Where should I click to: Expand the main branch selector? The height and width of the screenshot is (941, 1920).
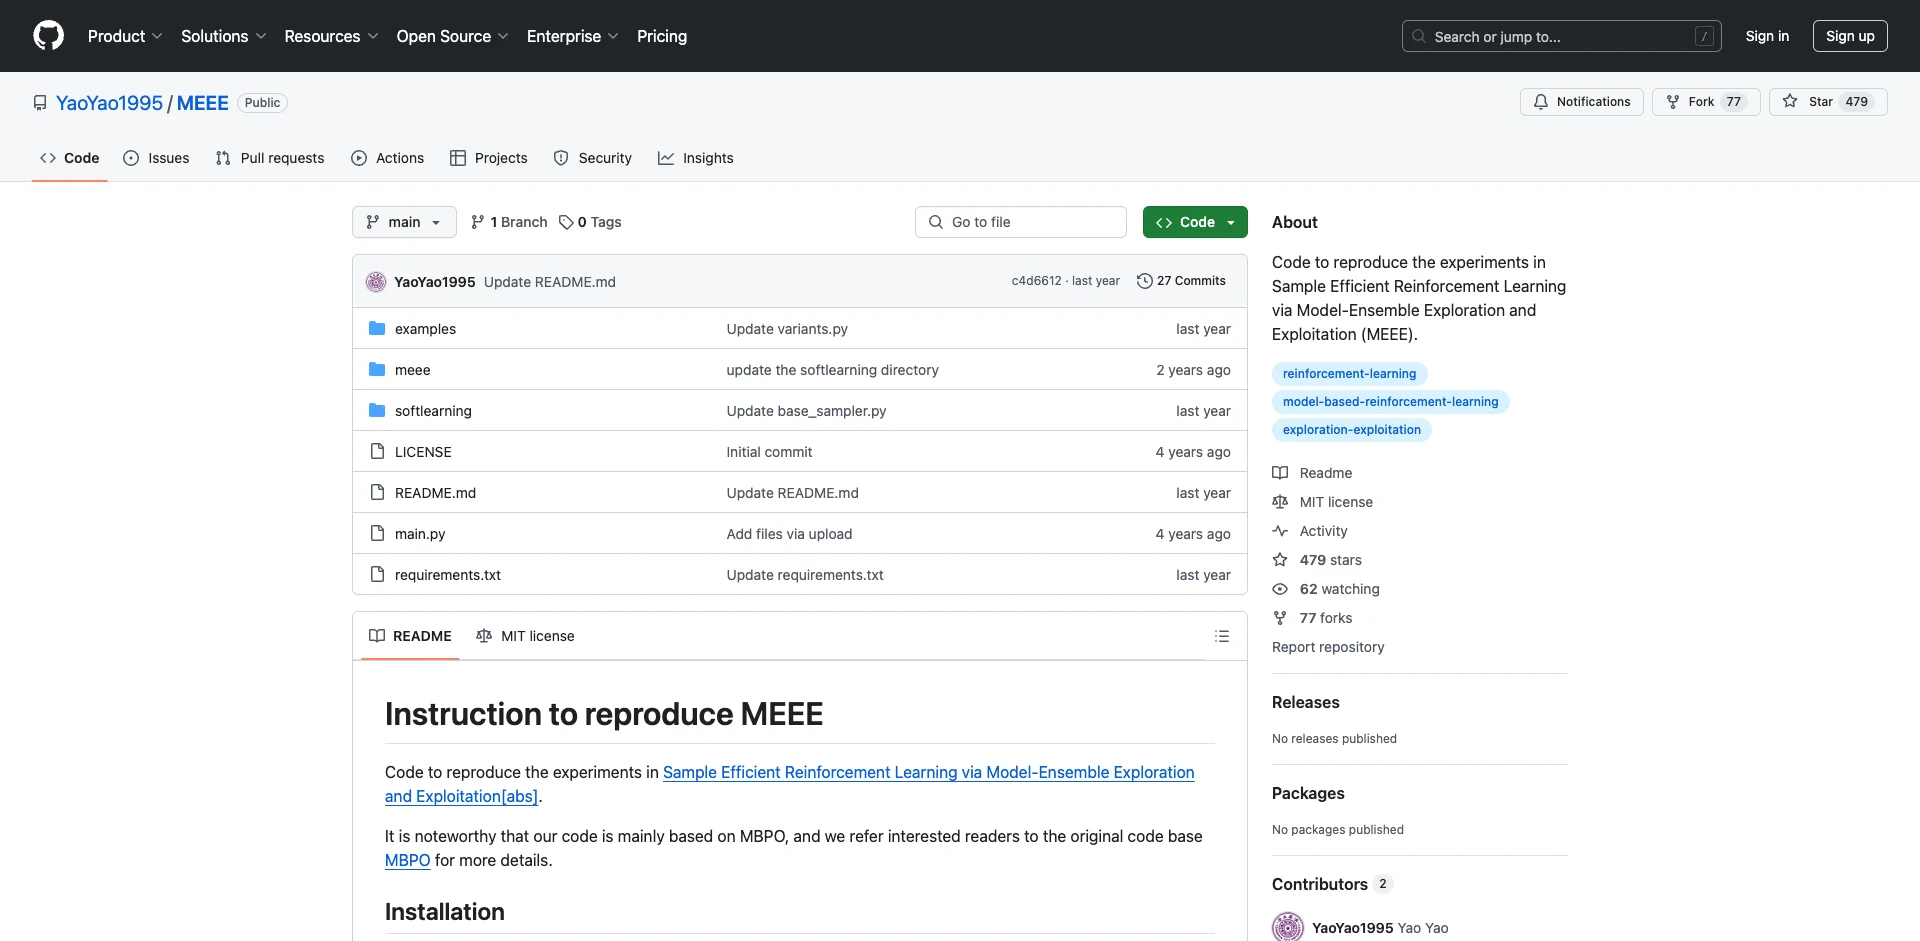coord(404,222)
